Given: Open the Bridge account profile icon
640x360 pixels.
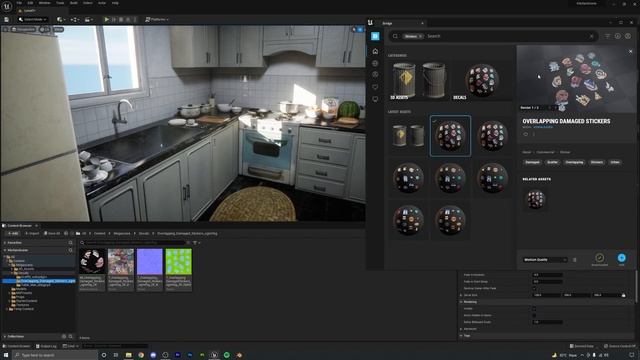Looking at the screenshot, I should coord(628,36).
